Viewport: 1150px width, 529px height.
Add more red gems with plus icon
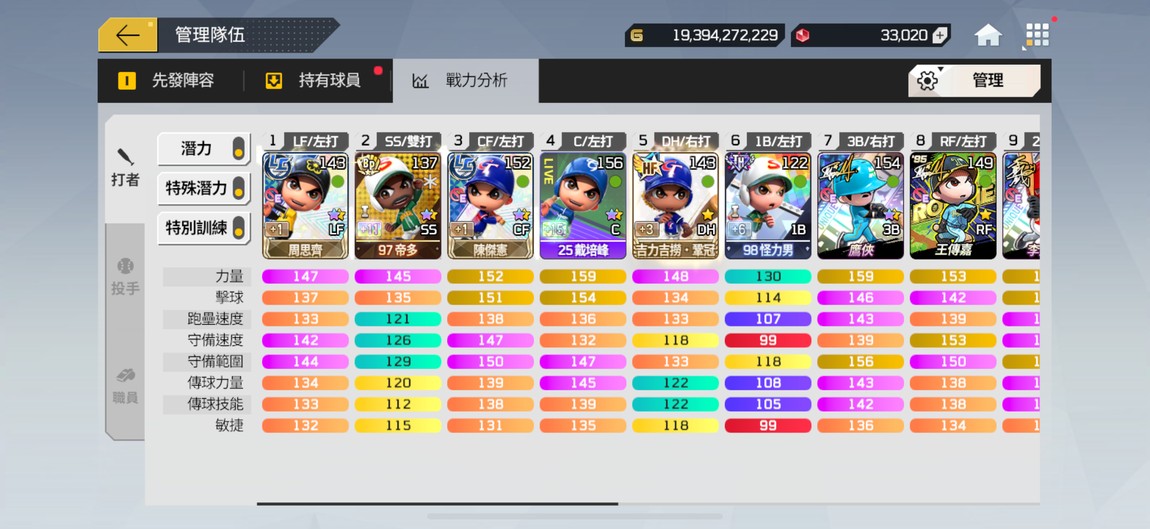point(940,35)
